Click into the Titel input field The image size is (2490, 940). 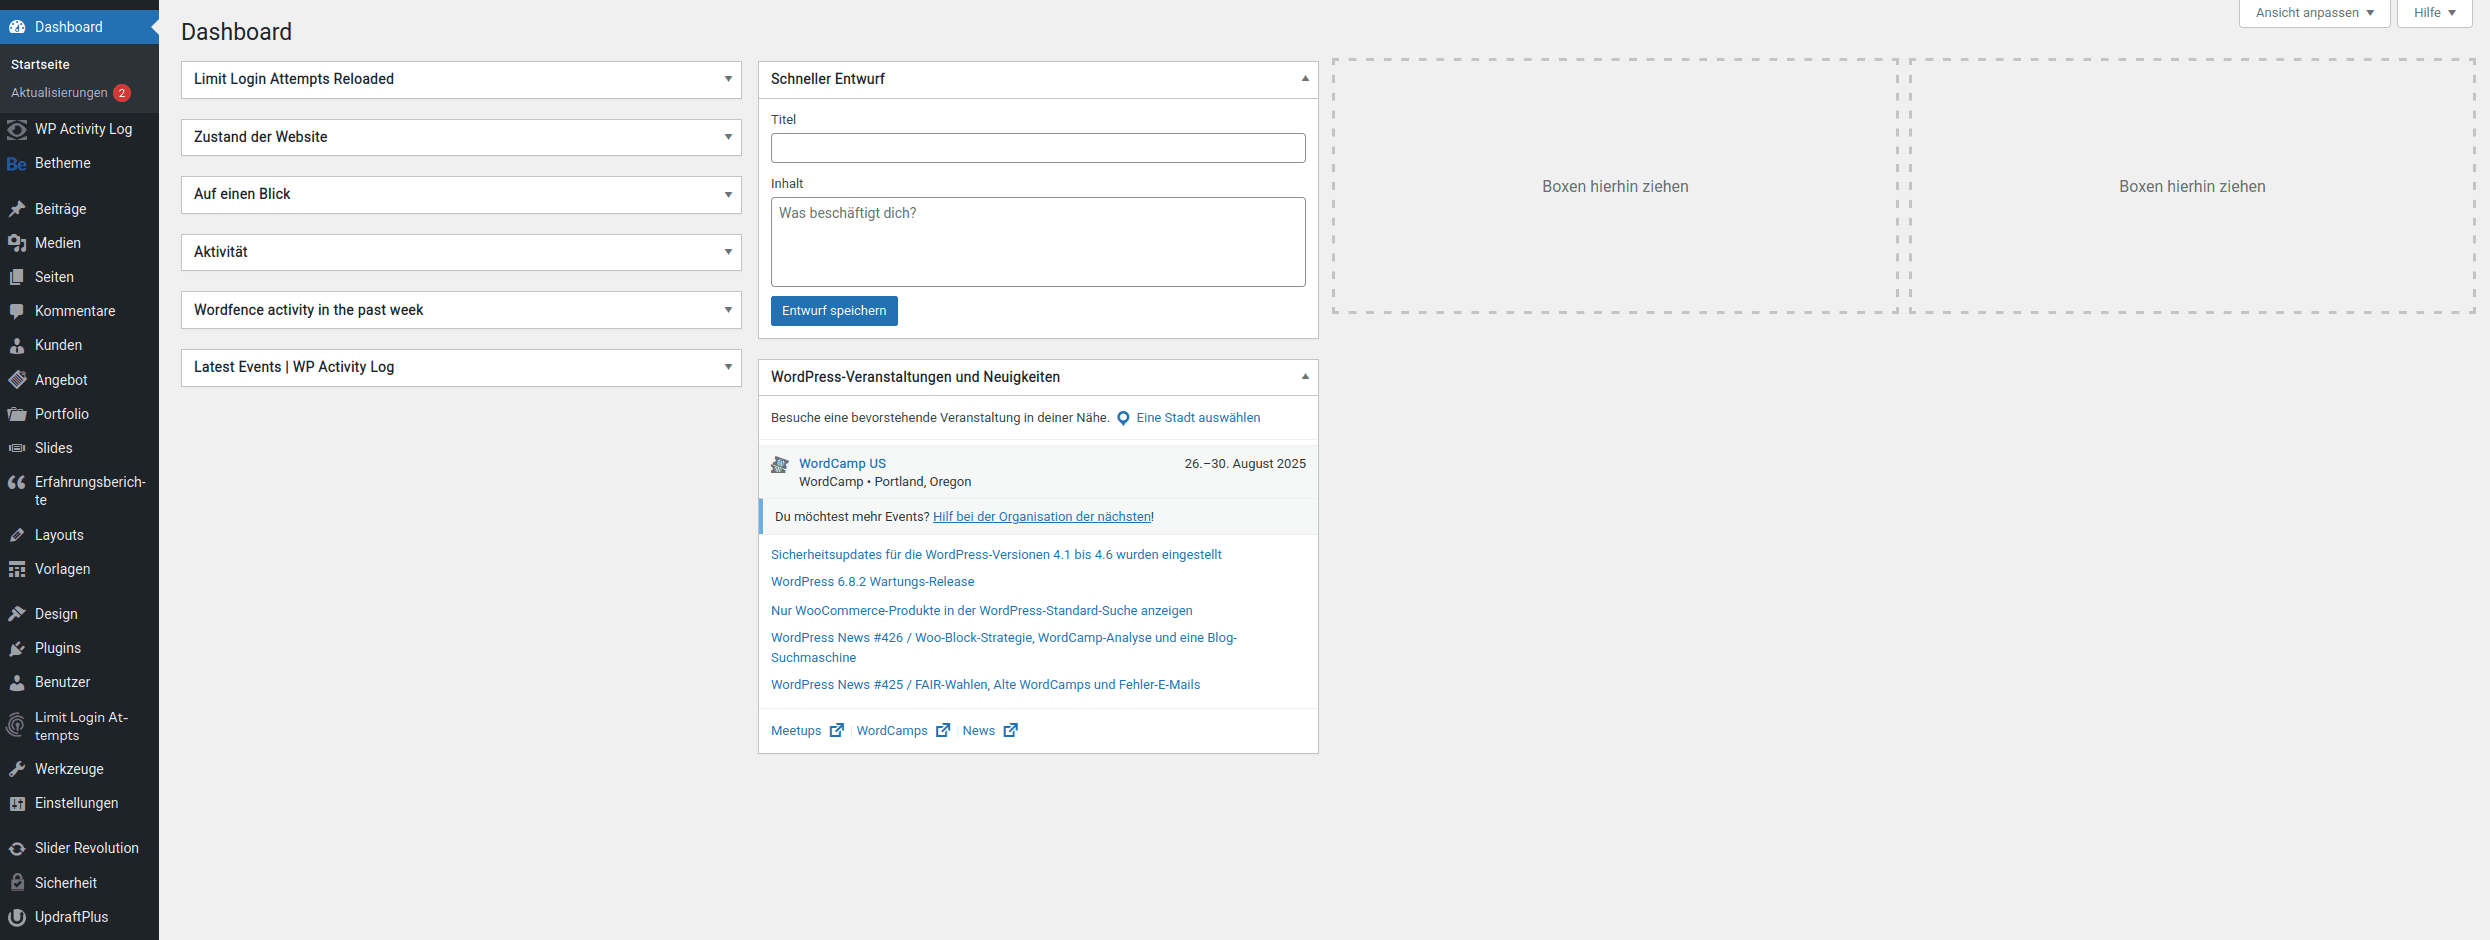pos(1038,148)
